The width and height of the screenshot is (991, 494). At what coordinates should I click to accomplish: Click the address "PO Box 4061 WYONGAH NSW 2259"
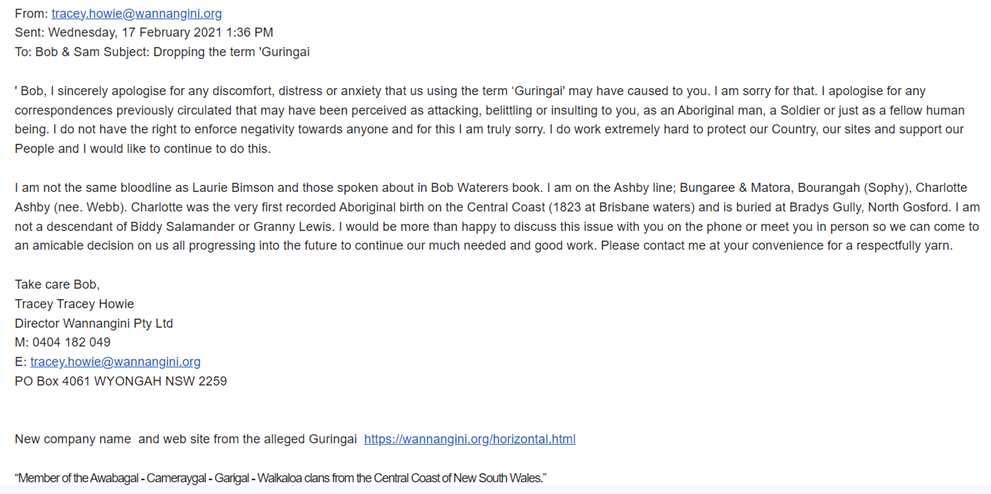121,381
